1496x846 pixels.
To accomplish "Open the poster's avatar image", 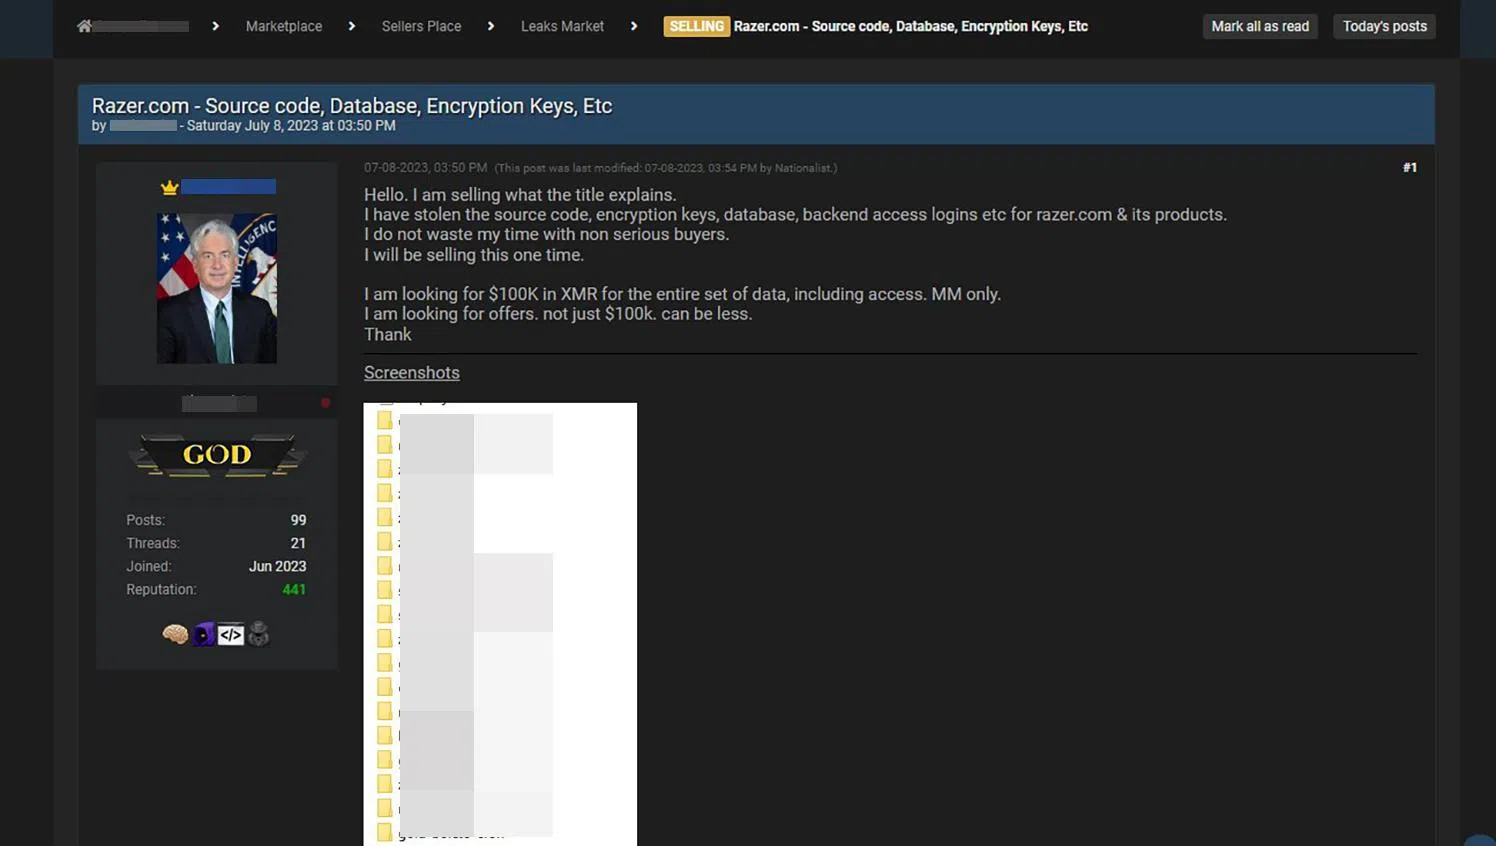I will [217, 288].
